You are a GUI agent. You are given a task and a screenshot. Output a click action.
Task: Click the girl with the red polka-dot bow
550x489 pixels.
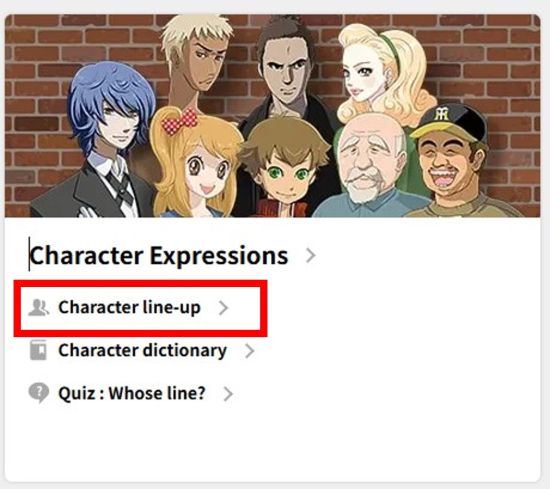196,165
